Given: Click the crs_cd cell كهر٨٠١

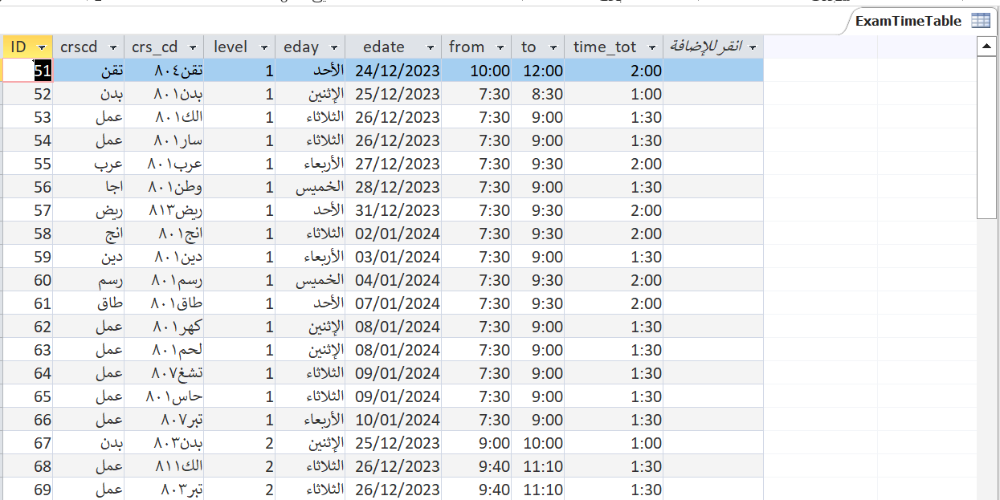Looking at the screenshot, I should 165,327.
